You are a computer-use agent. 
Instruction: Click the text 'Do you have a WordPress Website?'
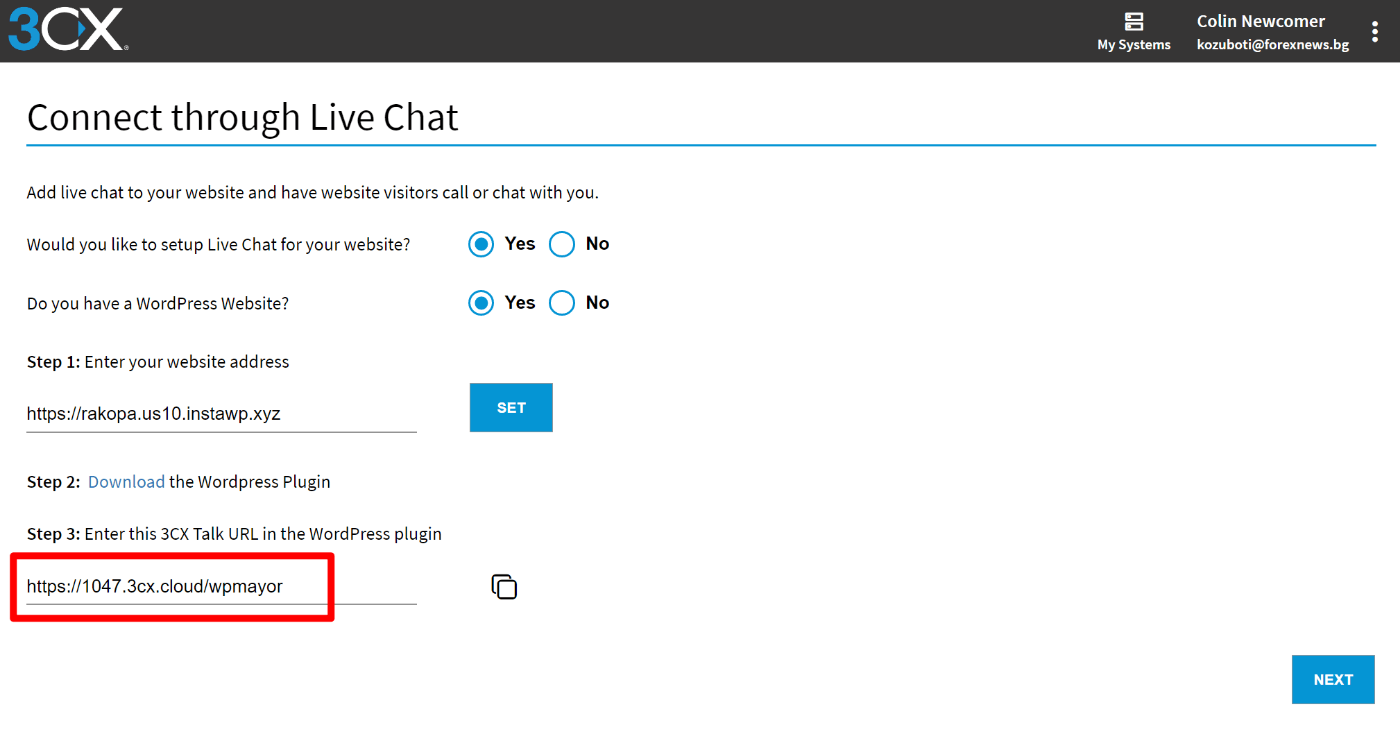tap(158, 303)
